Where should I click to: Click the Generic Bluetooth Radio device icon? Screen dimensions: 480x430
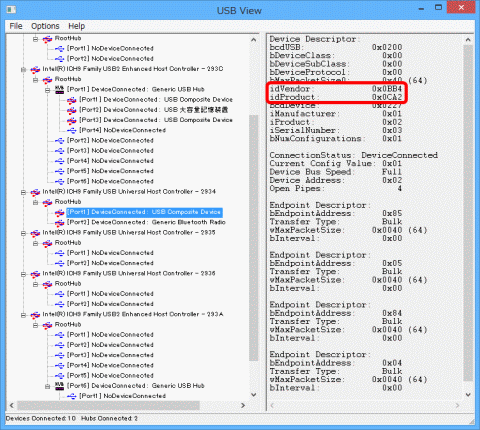59,223
